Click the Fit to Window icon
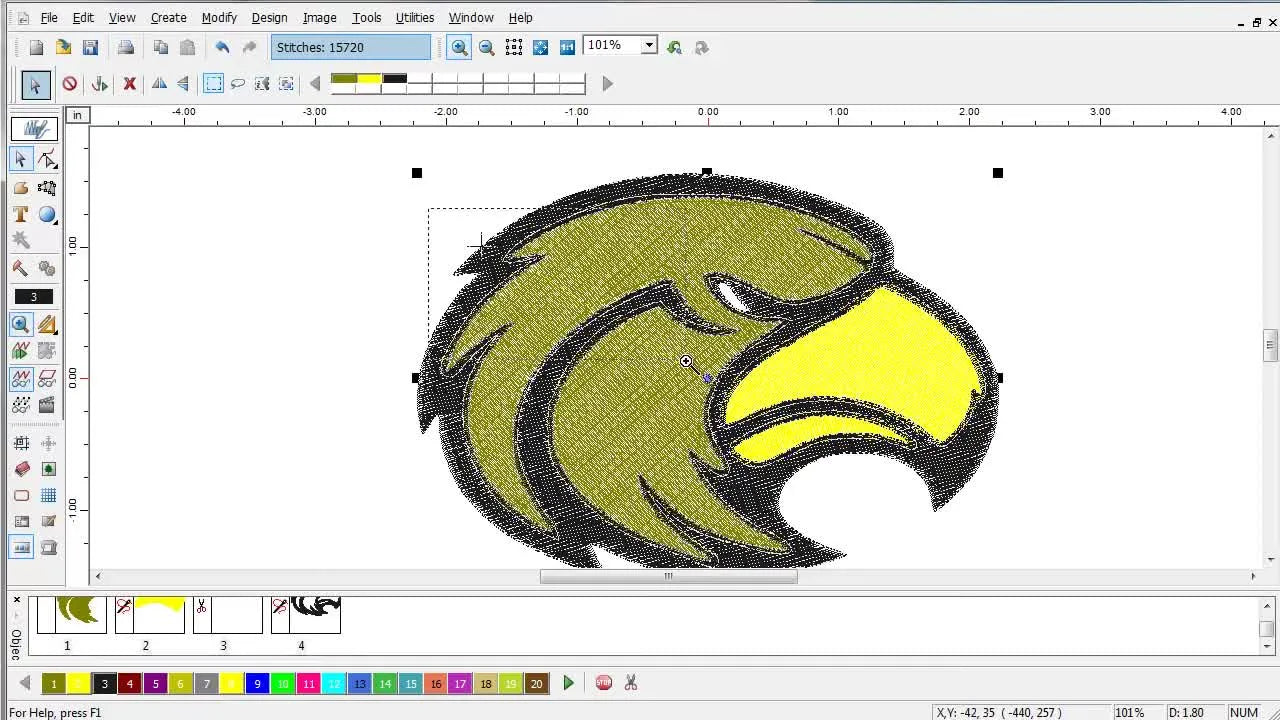The height and width of the screenshot is (720, 1280). tap(540, 47)
